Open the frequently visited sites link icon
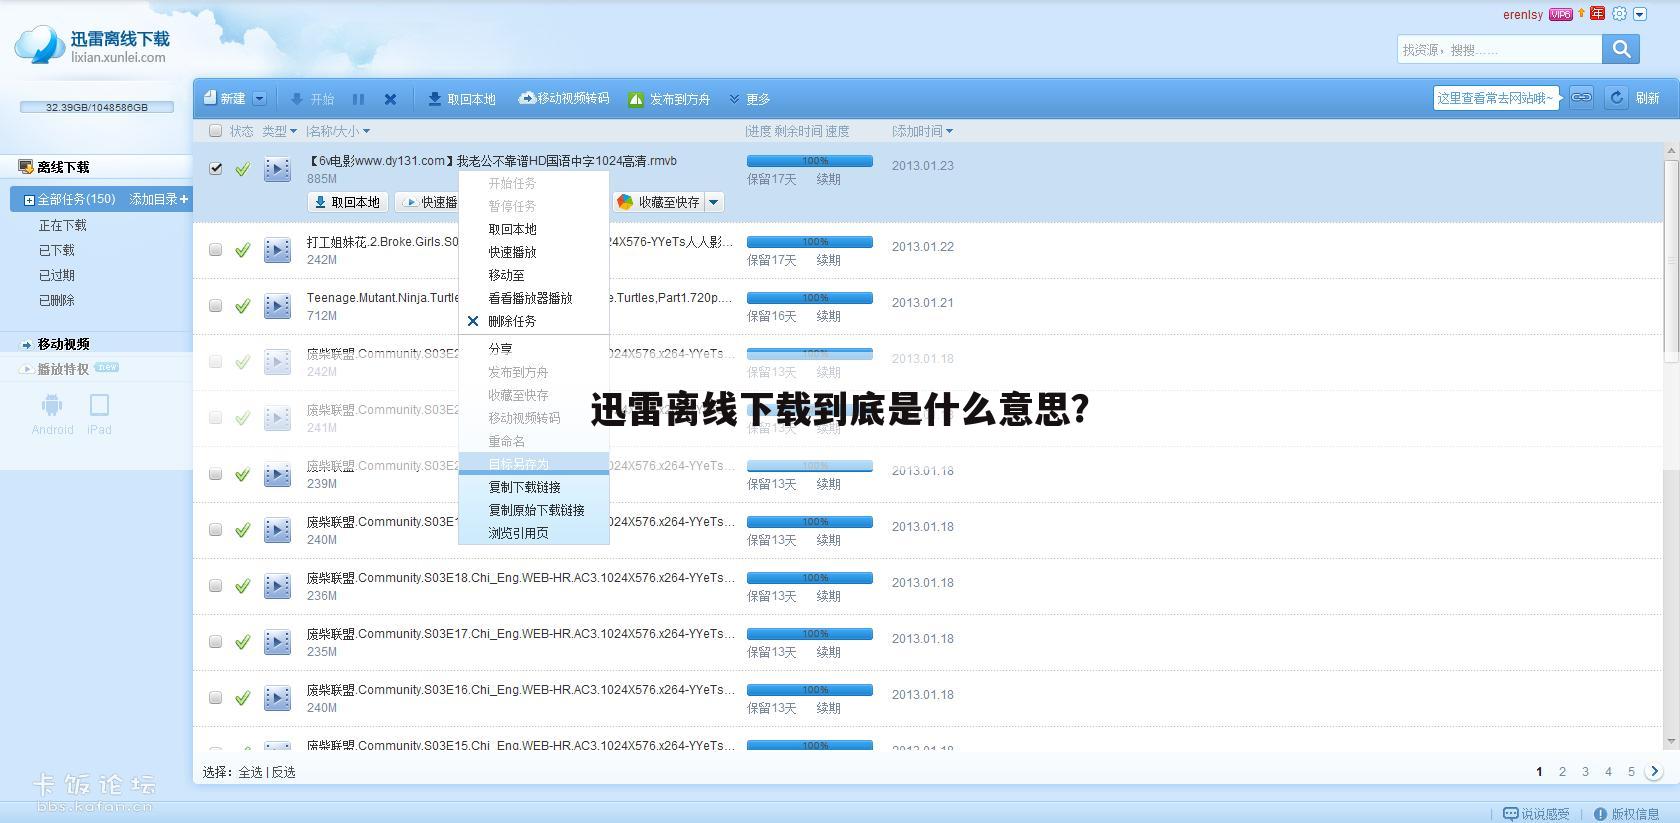The height and width of the screenshot is (823, 1680). coord(1581,97)
